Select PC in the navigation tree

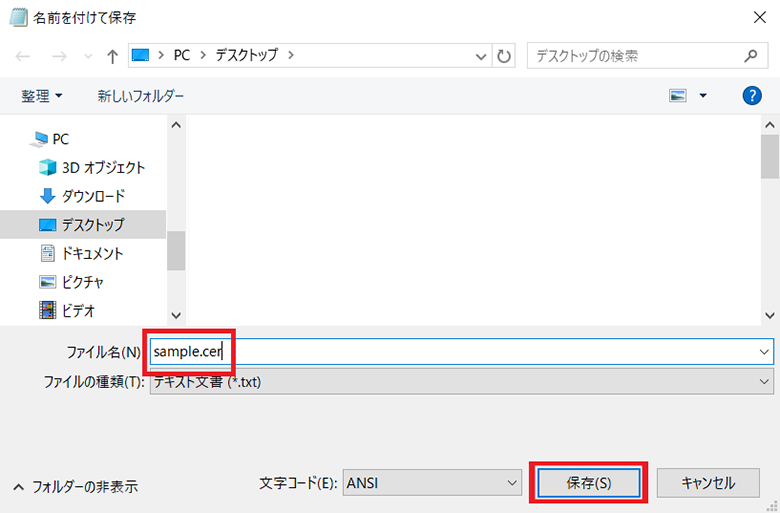pyautogui.click(x=60, y=139)
